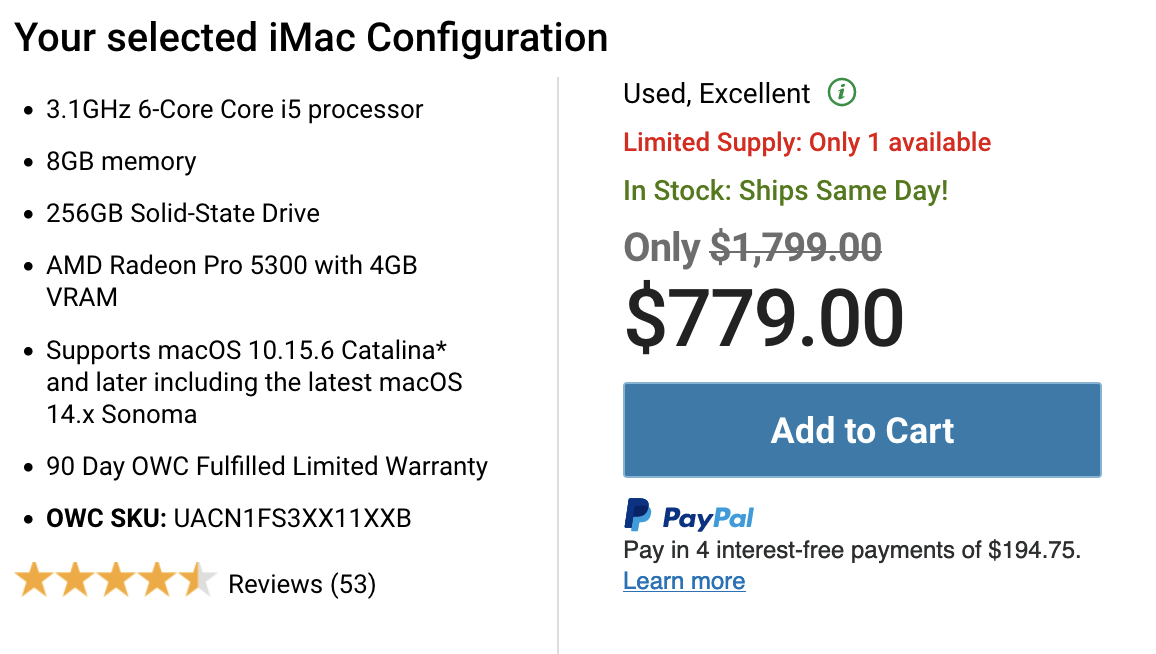Open the PayPal Learn more link
This screenshot has width=1156, height=654.
point(684,581)
